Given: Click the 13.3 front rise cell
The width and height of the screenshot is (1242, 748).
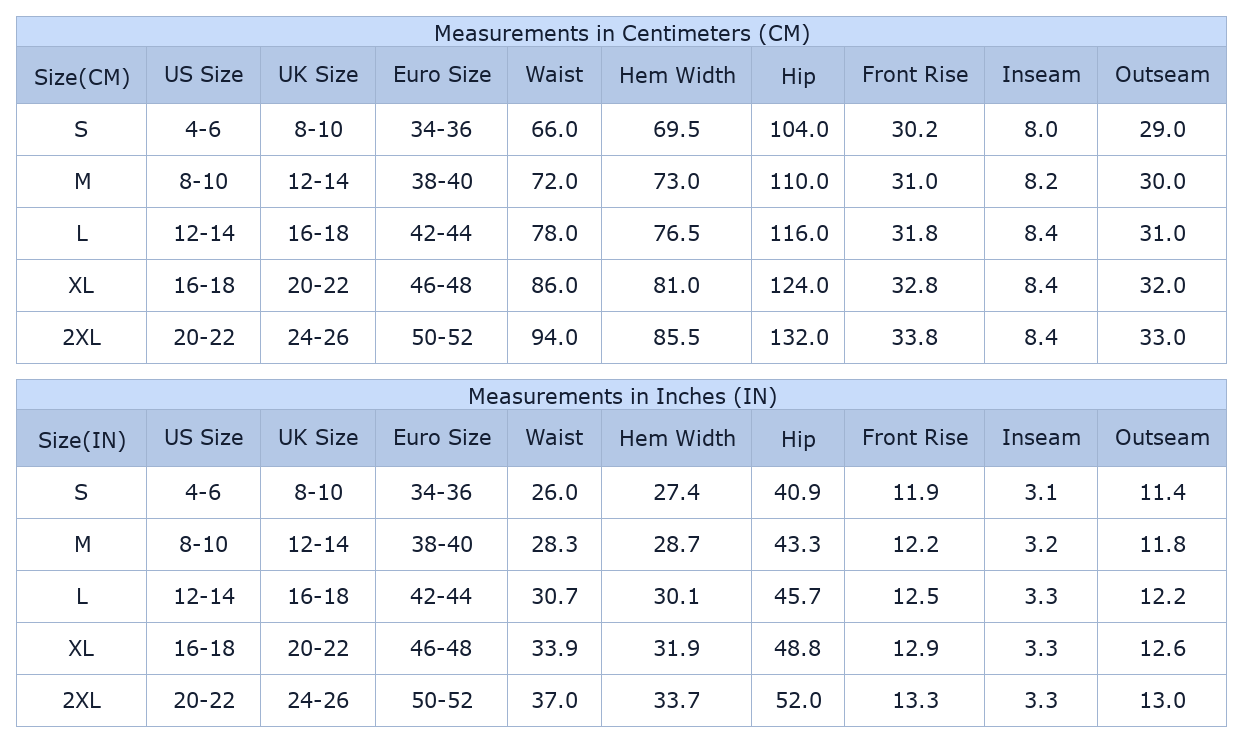Looking at the screenshot, I should 914,700.
